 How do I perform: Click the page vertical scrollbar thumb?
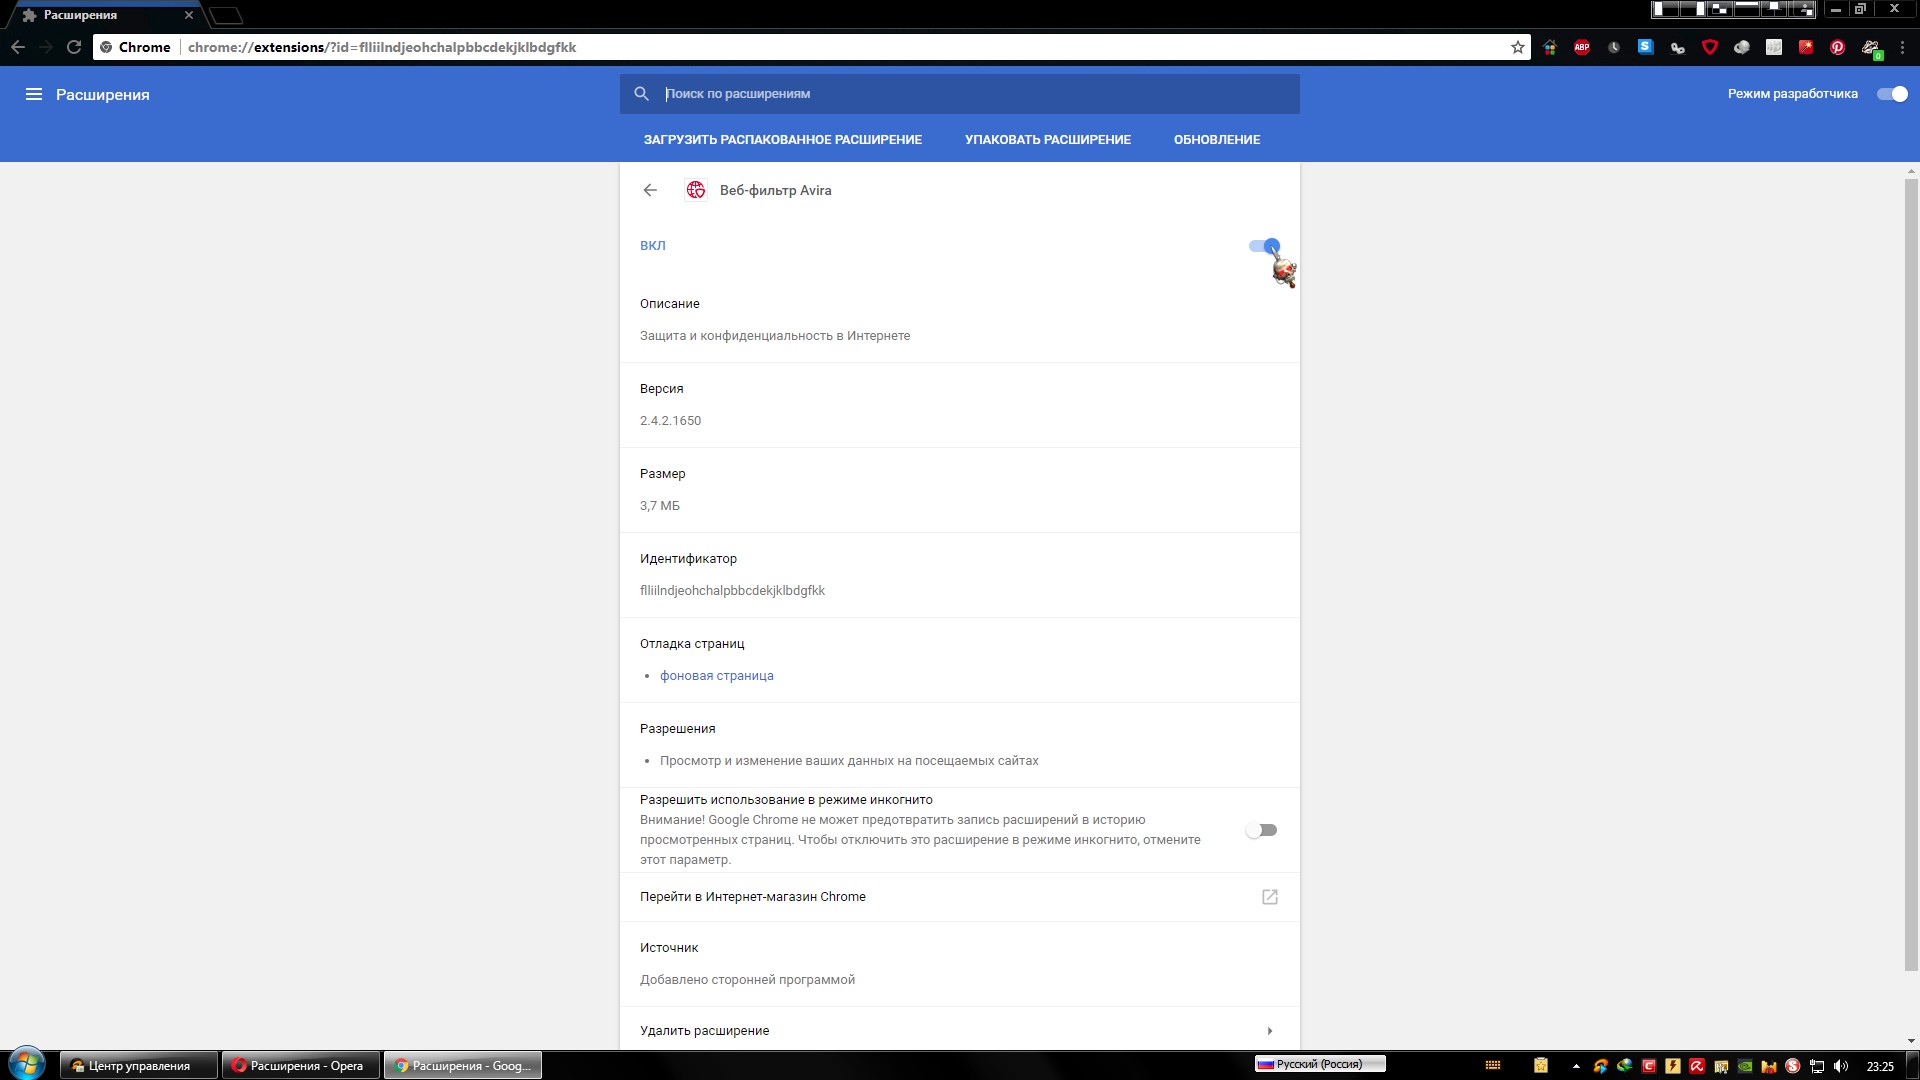click(x=1911, y=575)
